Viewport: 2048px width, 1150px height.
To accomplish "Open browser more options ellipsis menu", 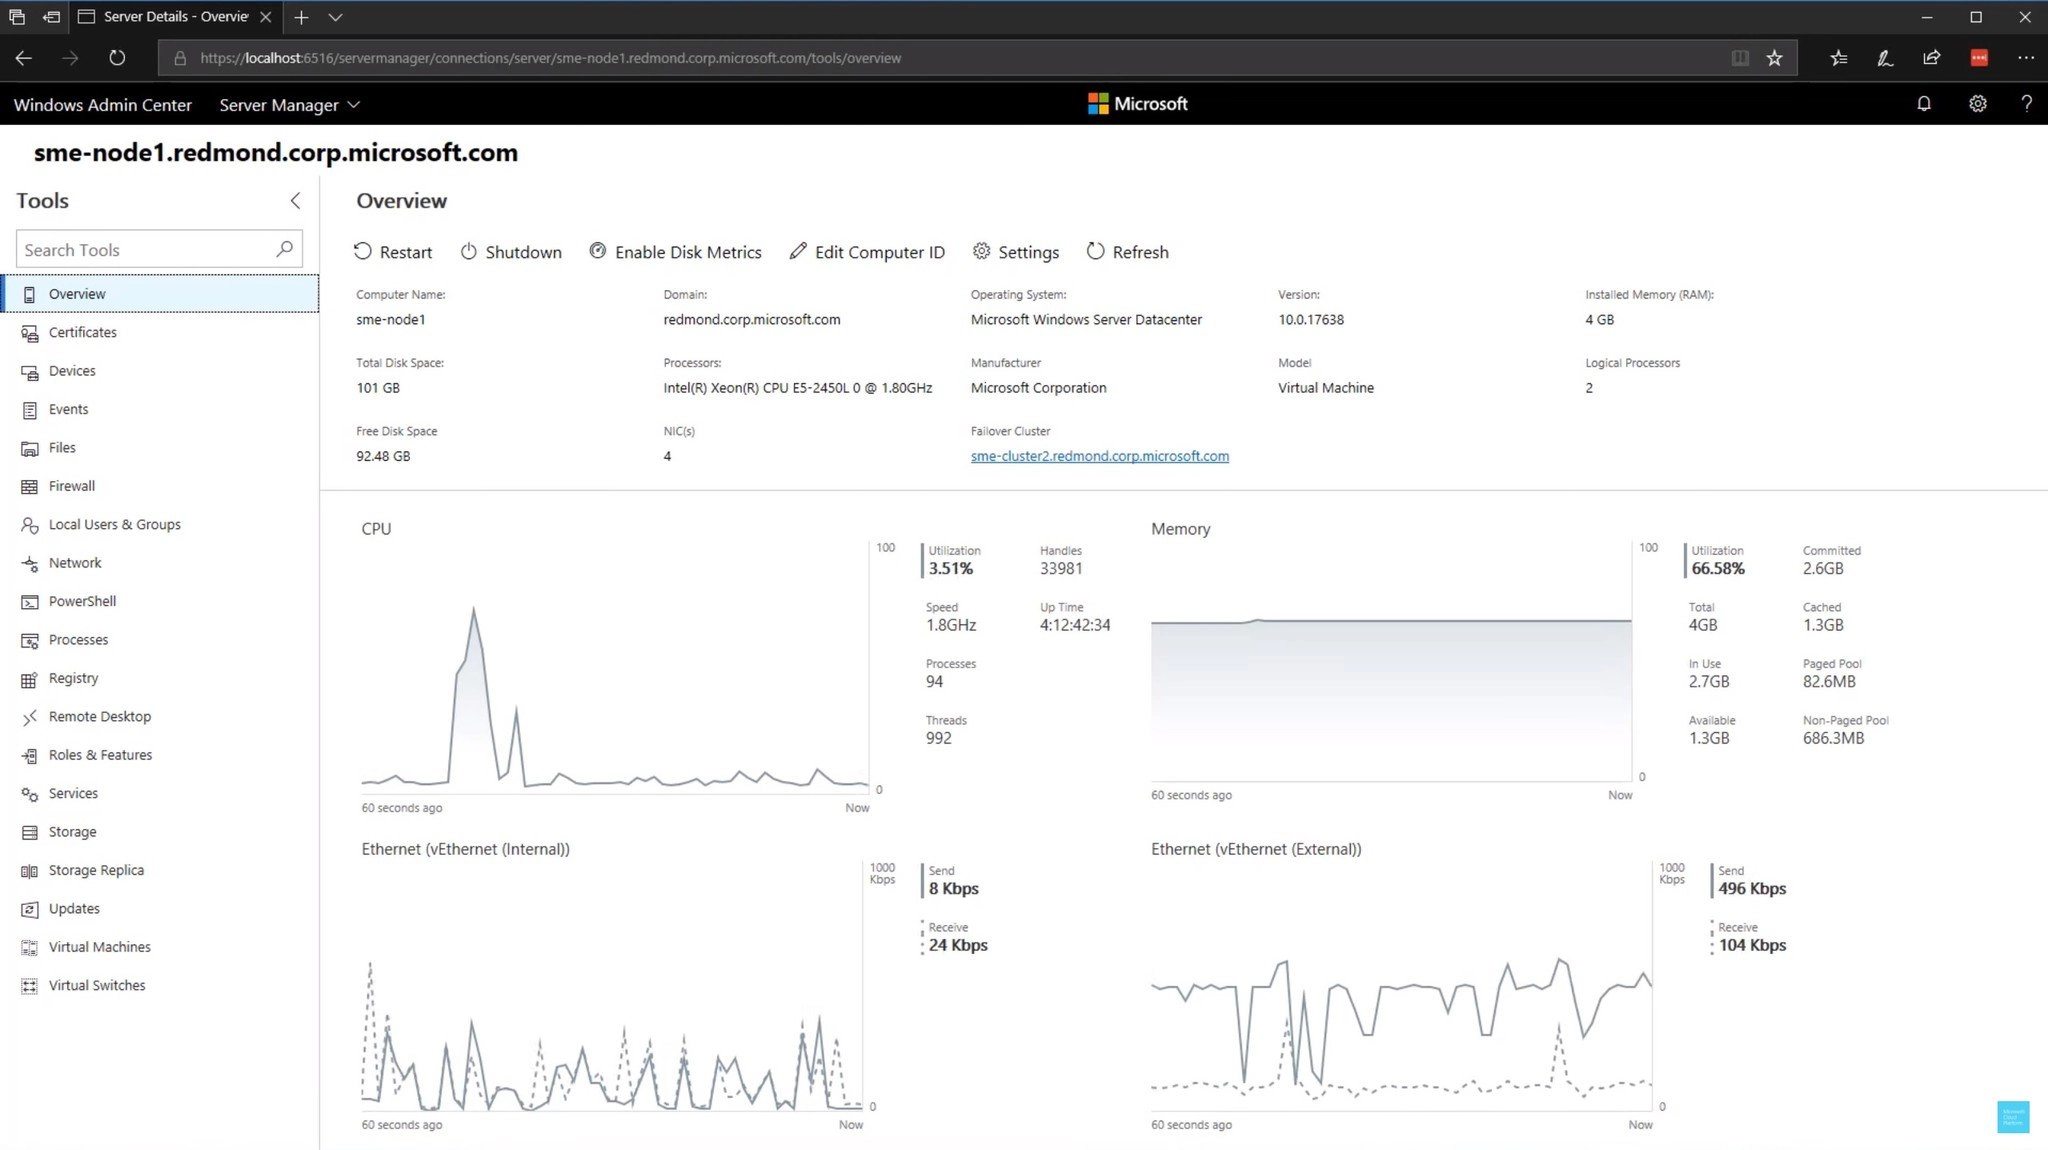I will pos(2025,58).
